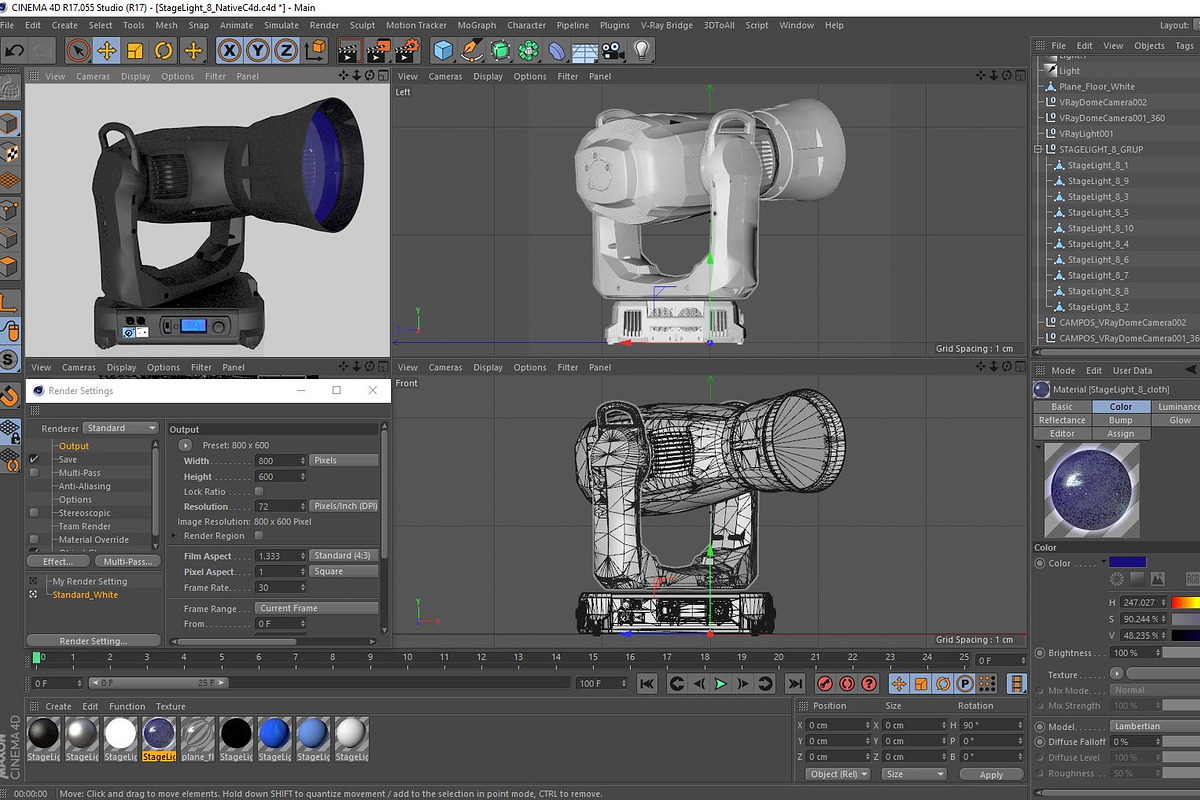
Task: Switch to the Reflectance material tab
Action: point(1062,420)
